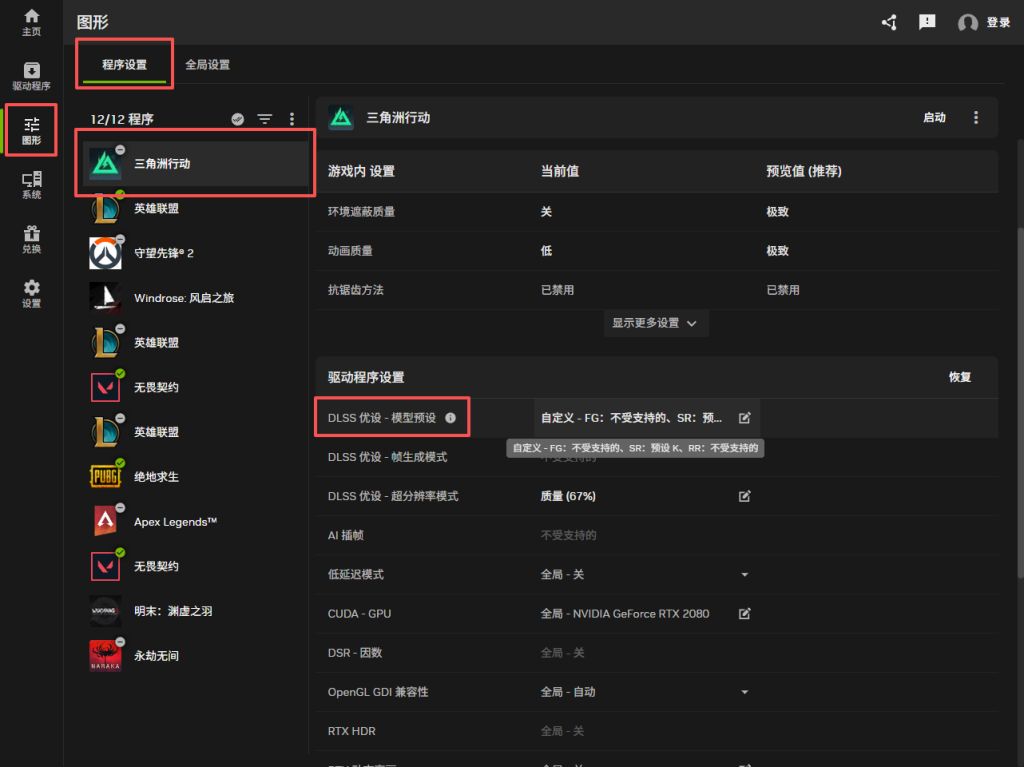
Task: Expand 显示更多设置 section
Action: click(x=656, y=323)
